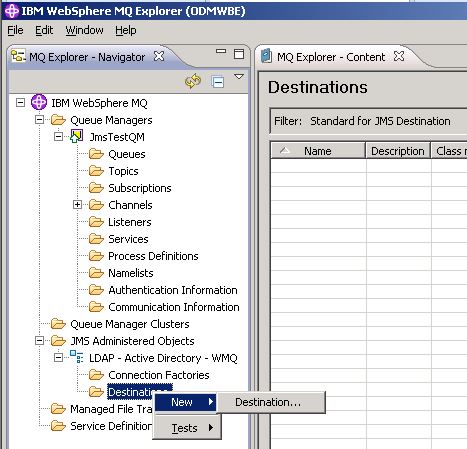Open the New submenu in context menu
This screenshot has width=467, height=449.
point(186,402)
